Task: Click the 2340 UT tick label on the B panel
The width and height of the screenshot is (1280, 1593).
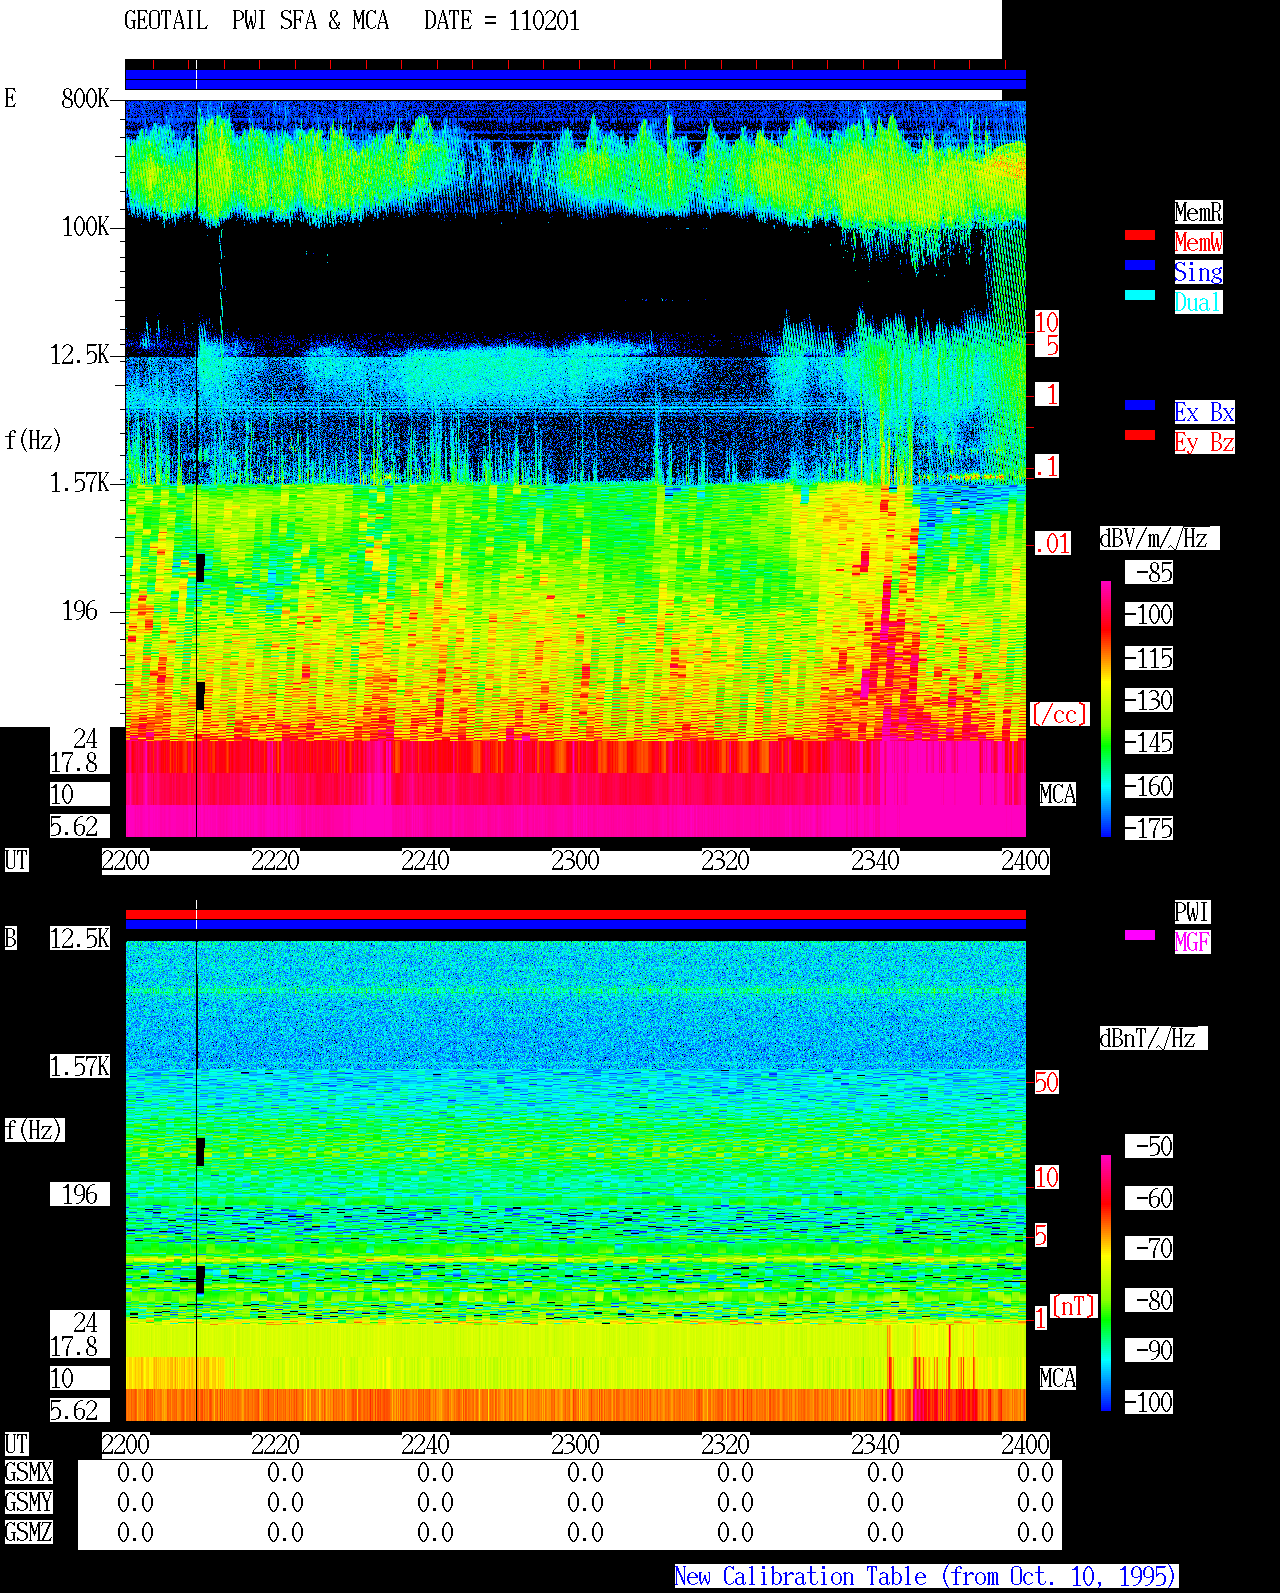Action: (875, 1445)
